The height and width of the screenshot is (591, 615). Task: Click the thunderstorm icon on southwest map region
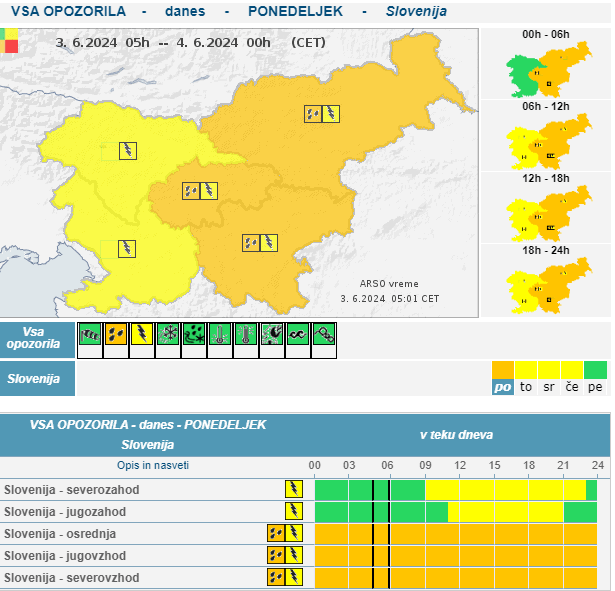click(127, 248)
